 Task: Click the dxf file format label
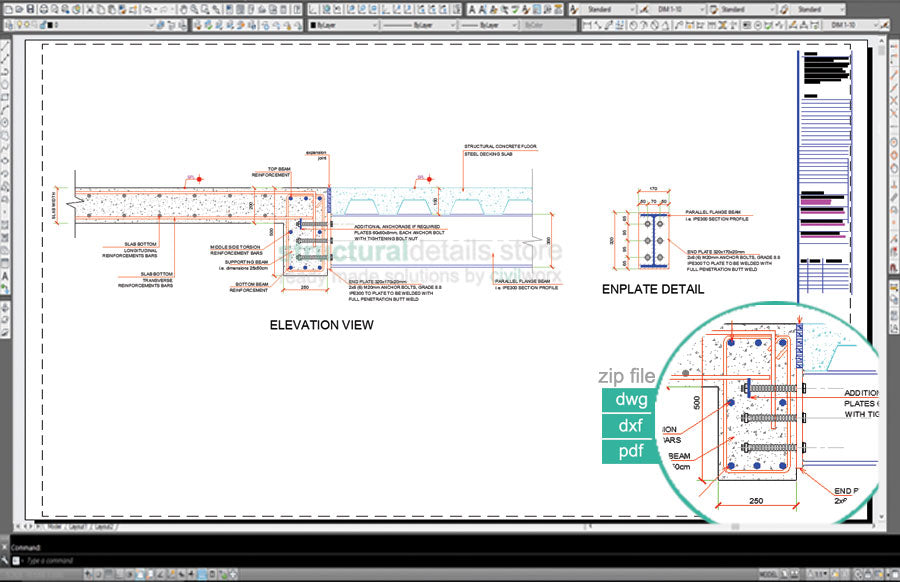[631, 426]
